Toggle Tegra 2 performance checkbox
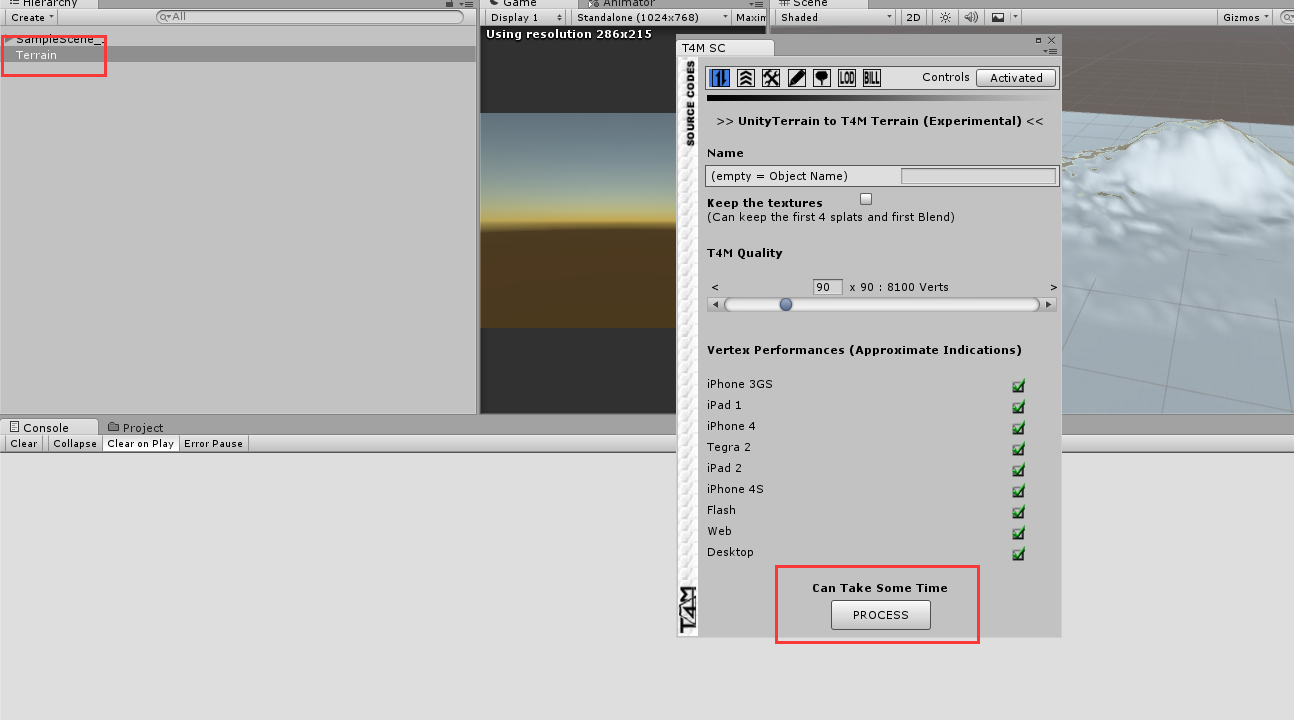The width and height of the screenshot is (1294, 720). pos(1018,448)
